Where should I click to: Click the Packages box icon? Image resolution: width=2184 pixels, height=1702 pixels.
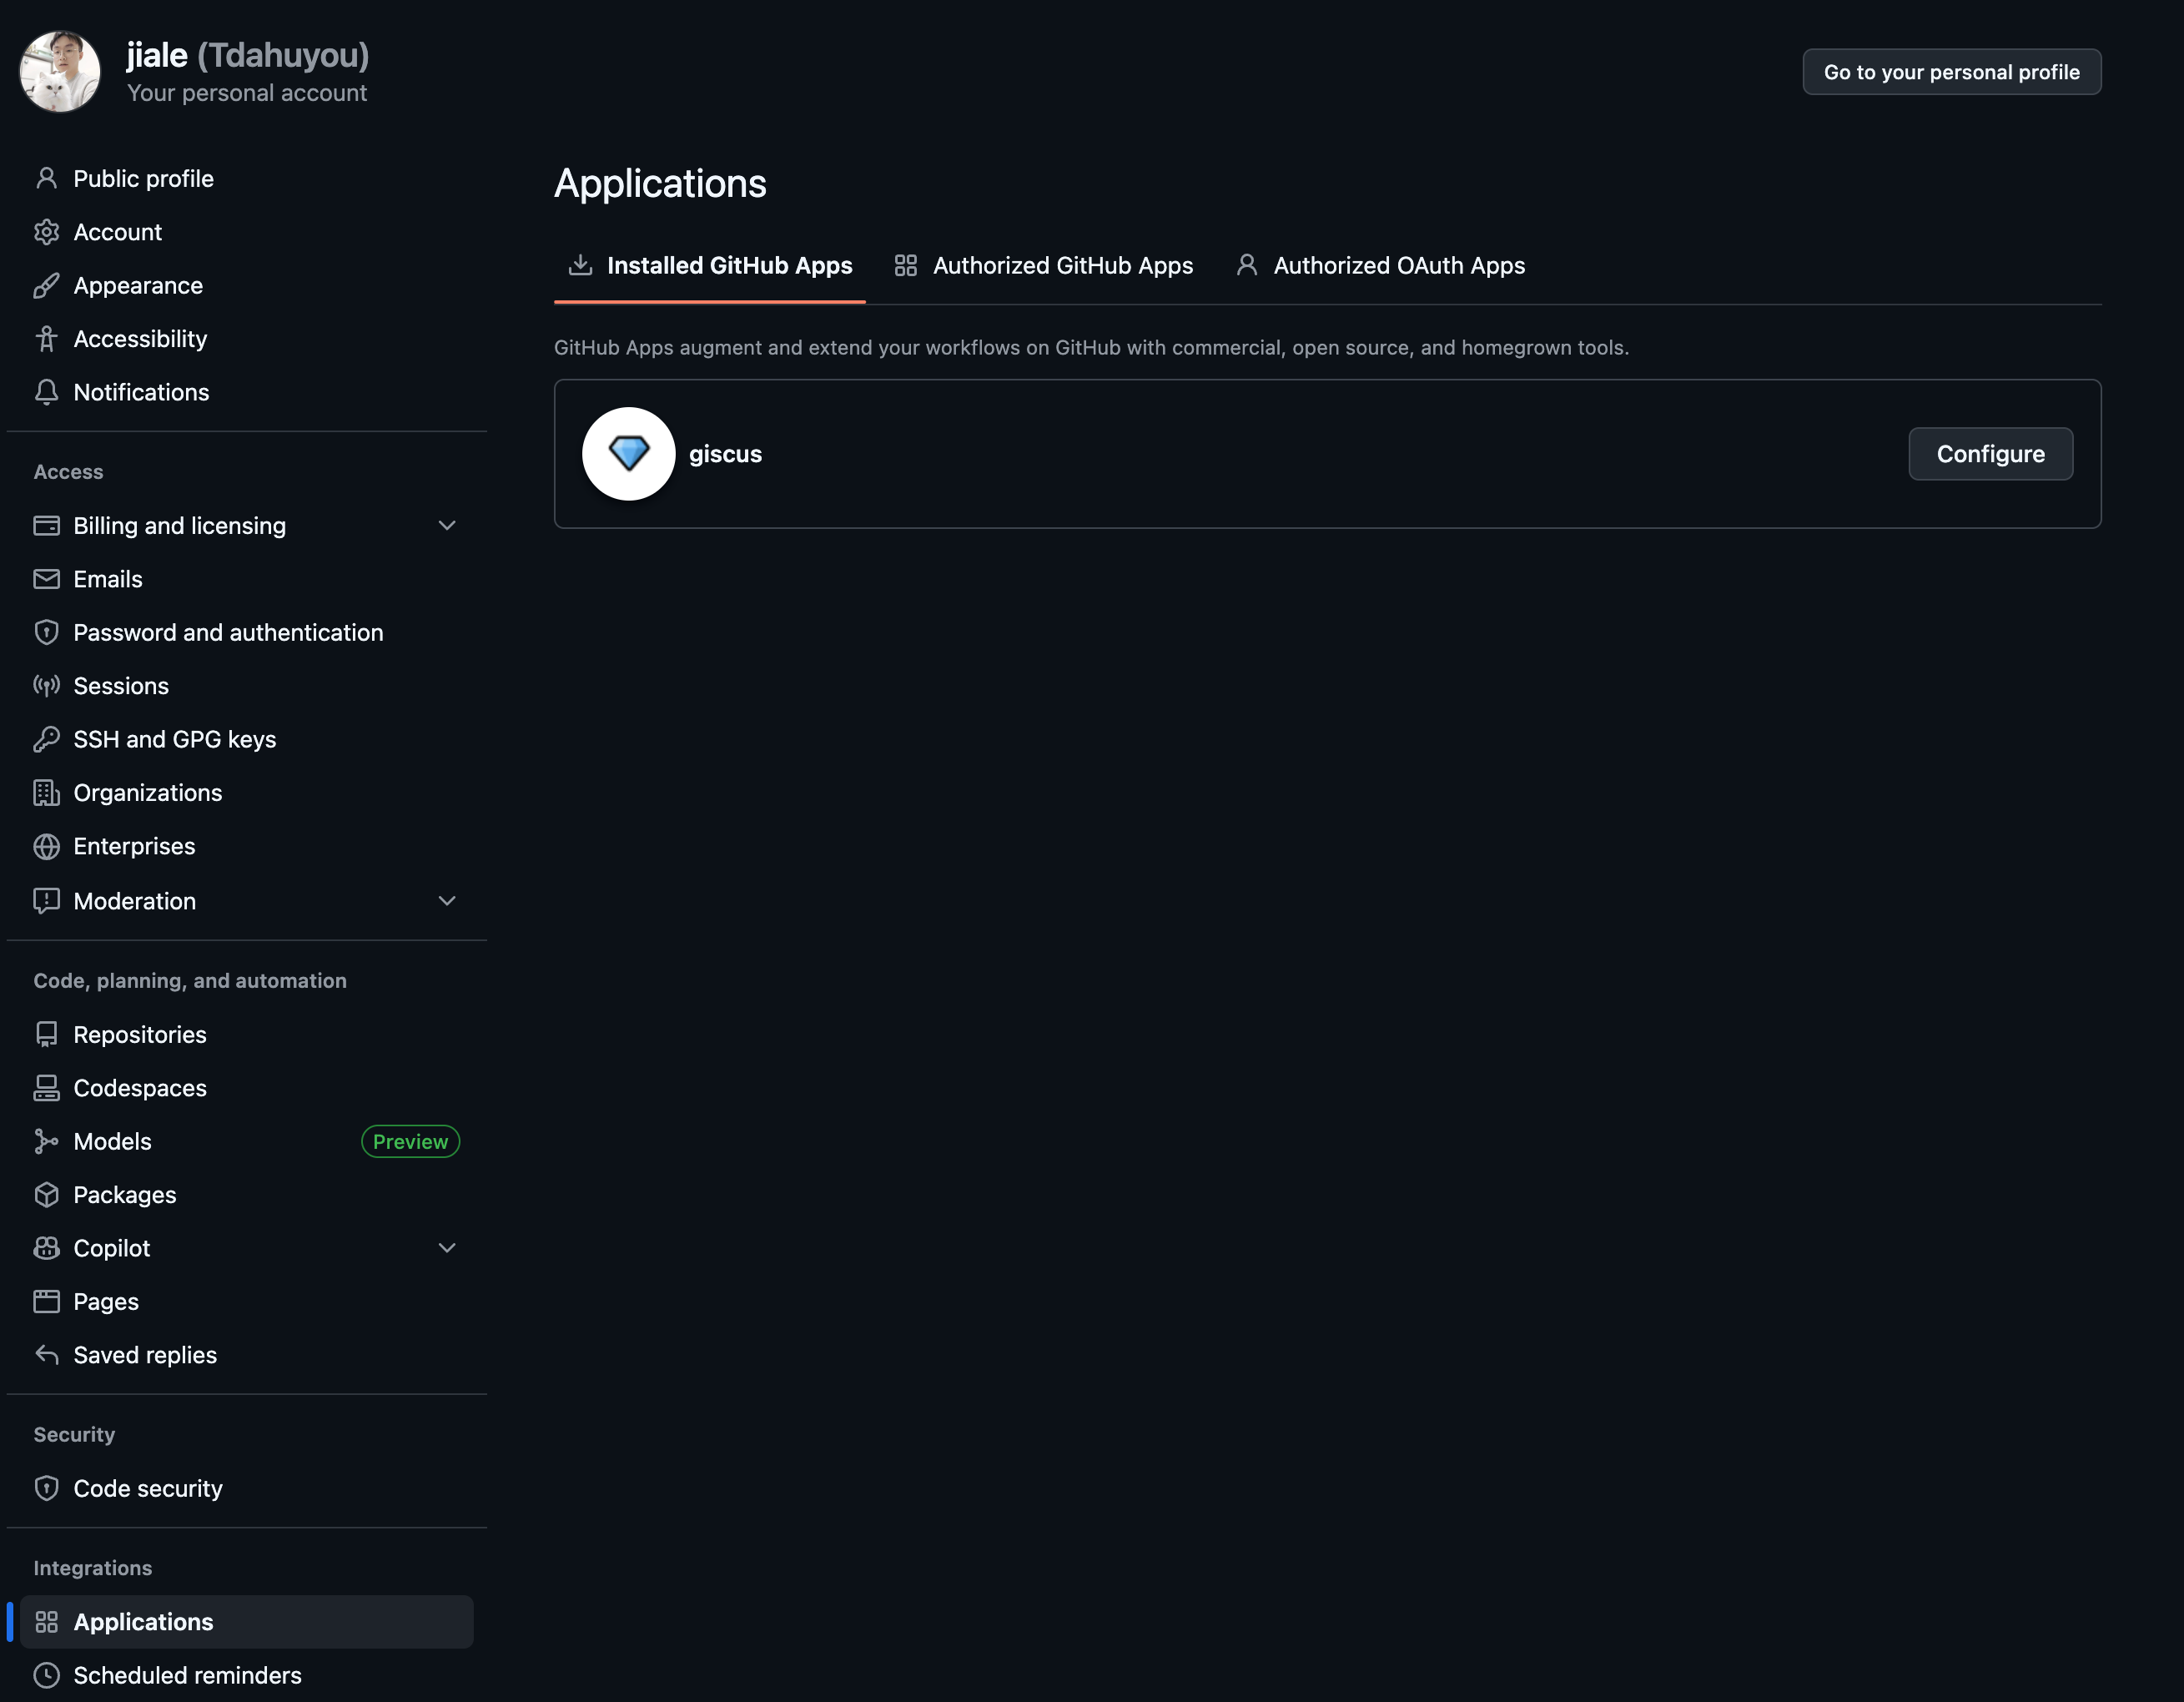[46, 1195]
